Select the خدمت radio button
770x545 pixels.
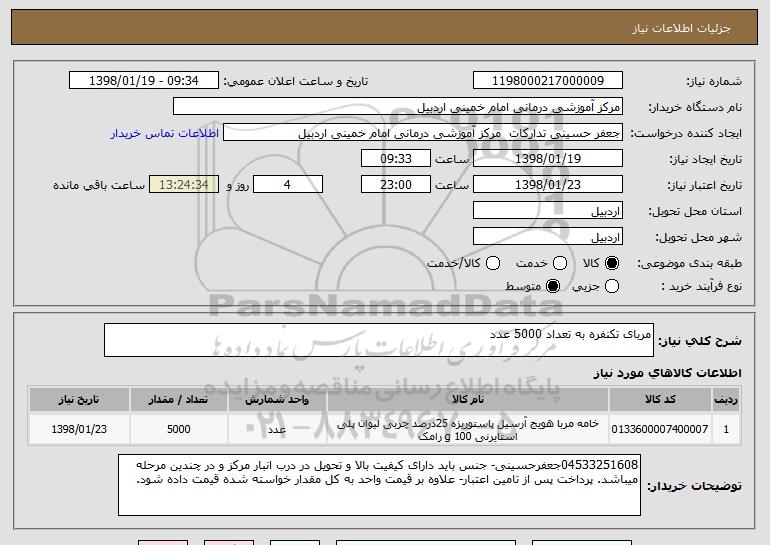click(x=560, y=264)
